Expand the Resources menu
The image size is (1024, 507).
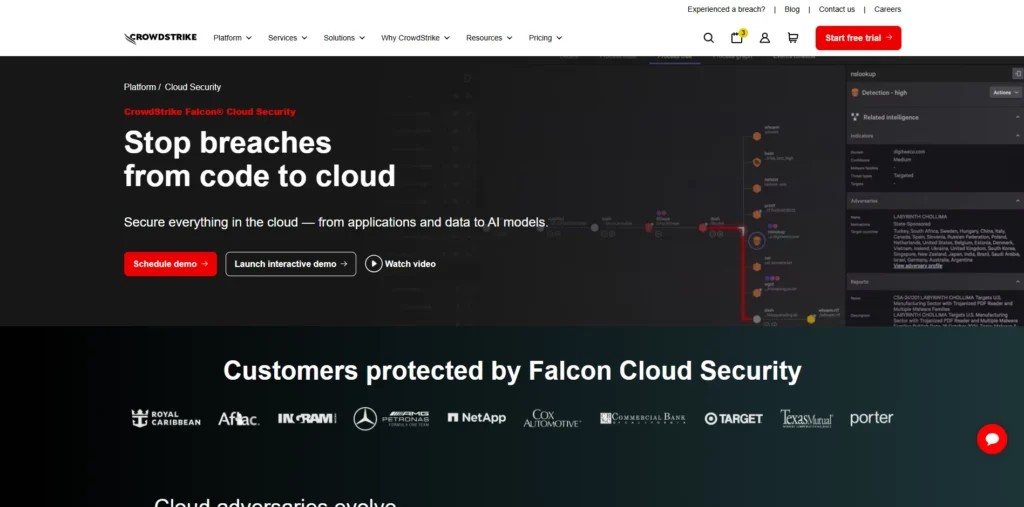489,38
